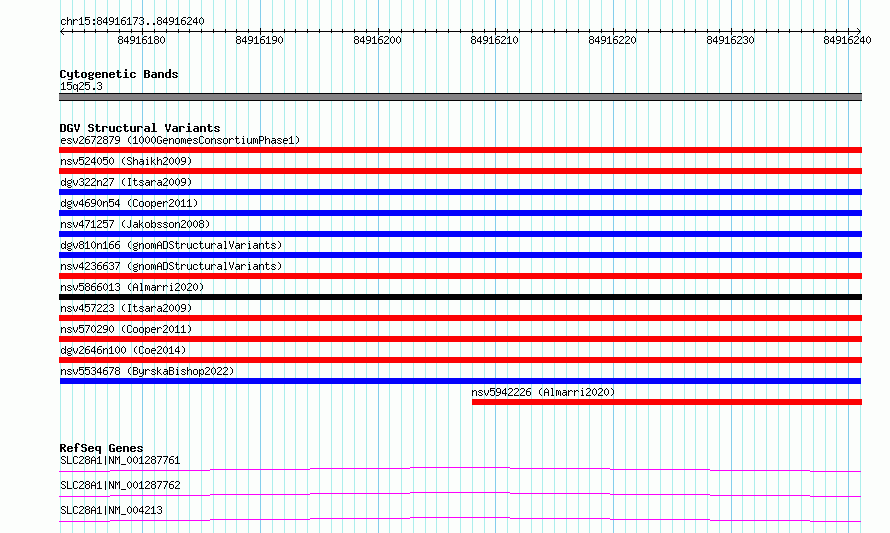The width and height of the screenshot is (890, 533).
Task: Click the 84916210 ruler position
Action: (494, 40)
